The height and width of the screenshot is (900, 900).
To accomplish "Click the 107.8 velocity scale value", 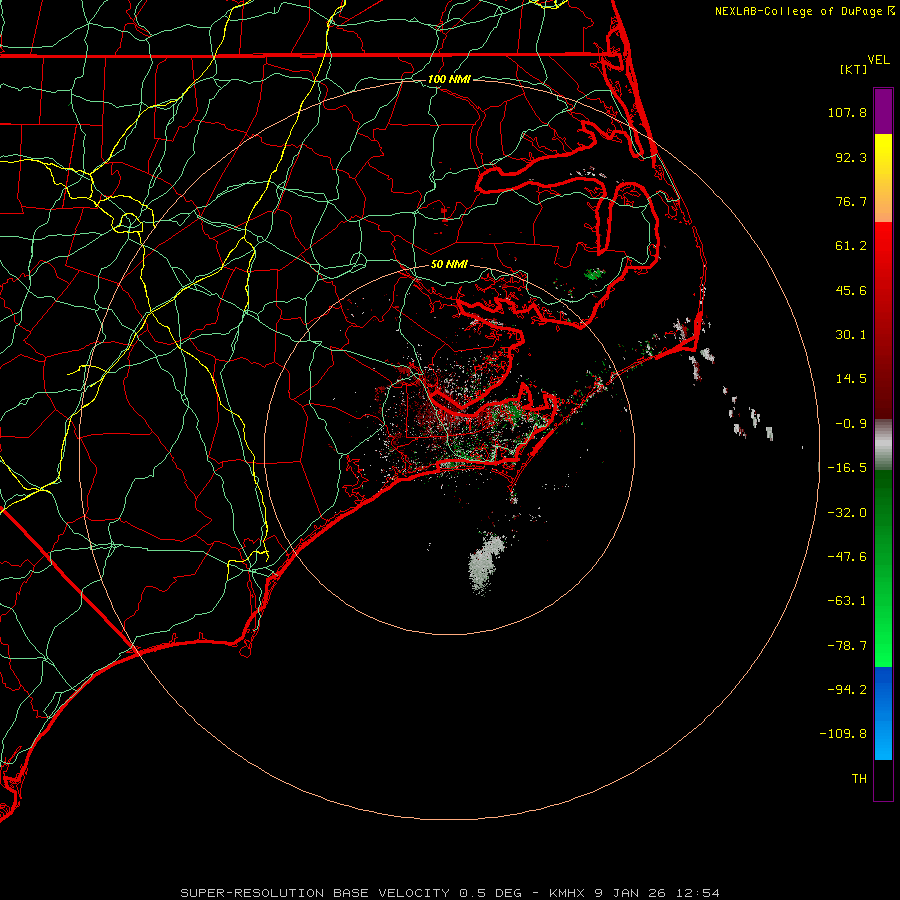I will point(847,112).
